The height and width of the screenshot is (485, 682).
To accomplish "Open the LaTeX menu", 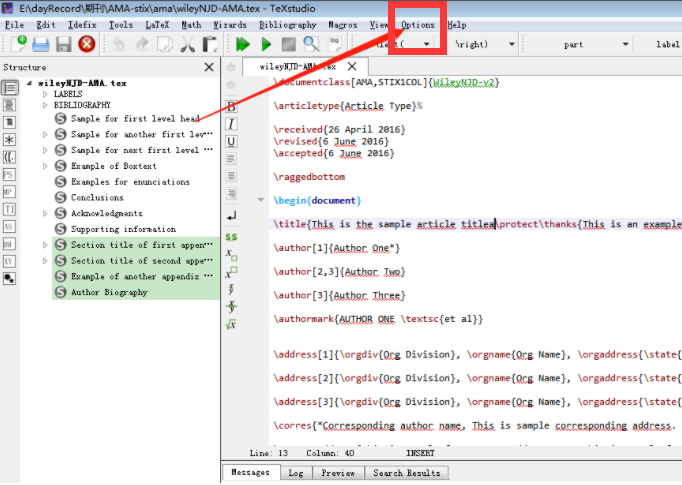I will coord(157,25).
